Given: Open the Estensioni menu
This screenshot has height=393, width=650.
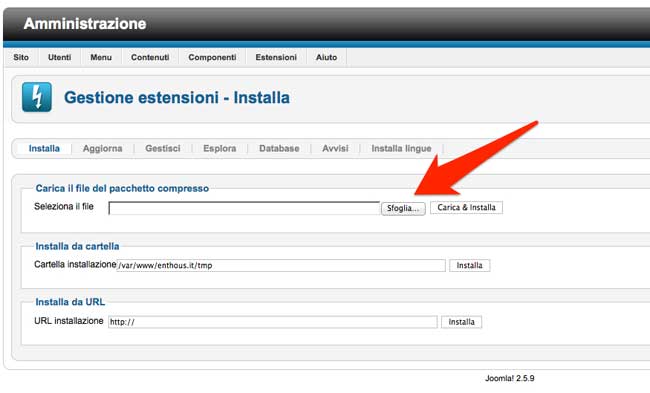Looking at the screenshot, I should point(276,57).
